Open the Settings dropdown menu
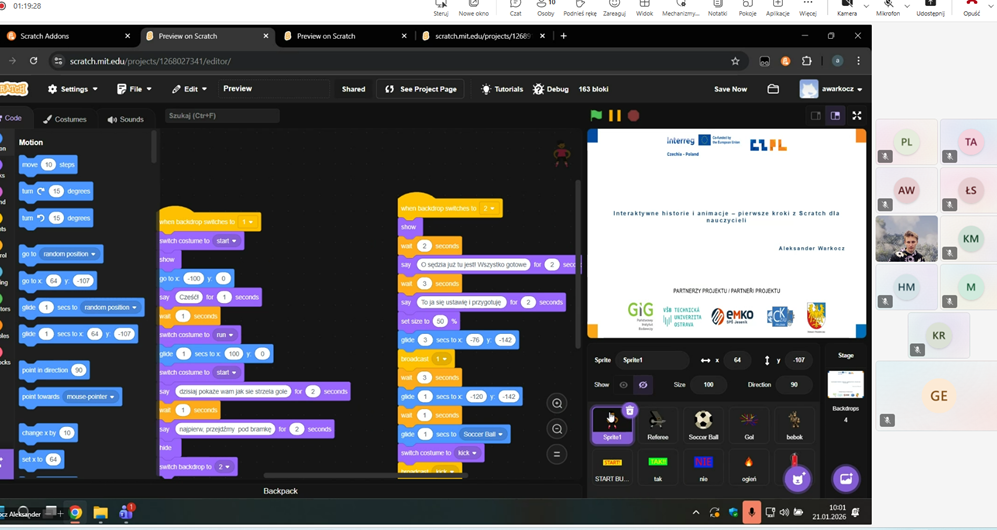Image resolution: width=997 pixels, height=530 pixels. pyautogui.click(x=73, y=89)
